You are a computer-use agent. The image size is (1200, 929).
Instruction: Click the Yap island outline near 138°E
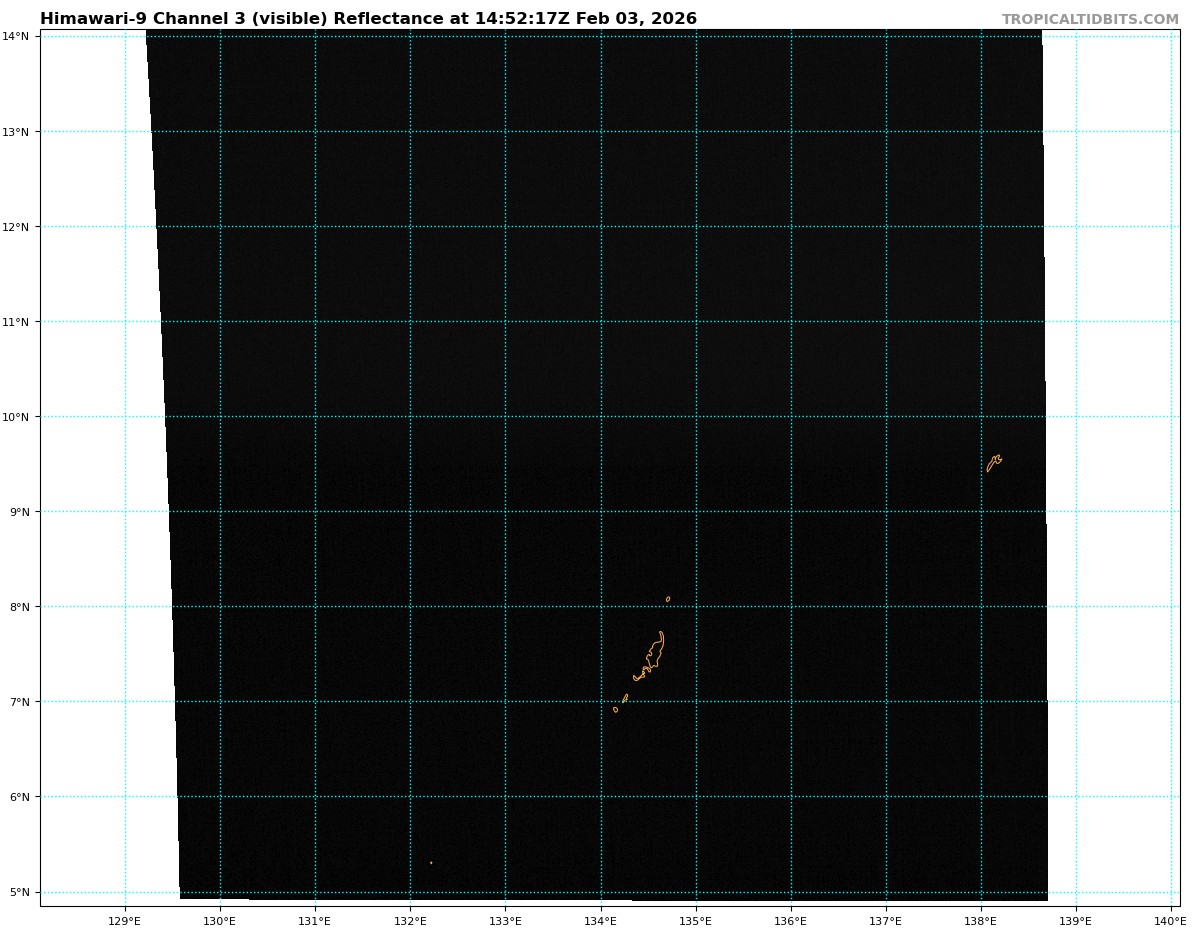point(993,462)
